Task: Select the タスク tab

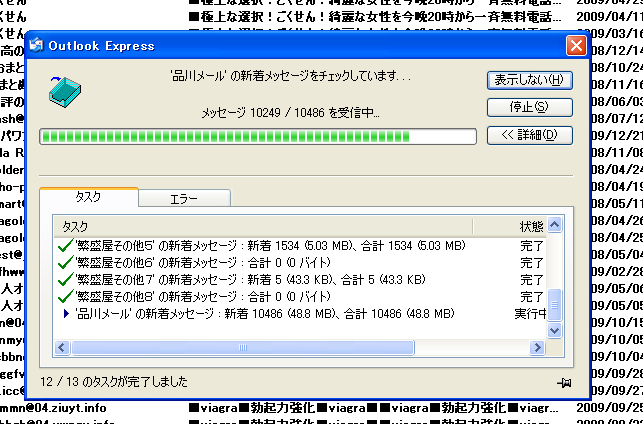Action: 88,197
